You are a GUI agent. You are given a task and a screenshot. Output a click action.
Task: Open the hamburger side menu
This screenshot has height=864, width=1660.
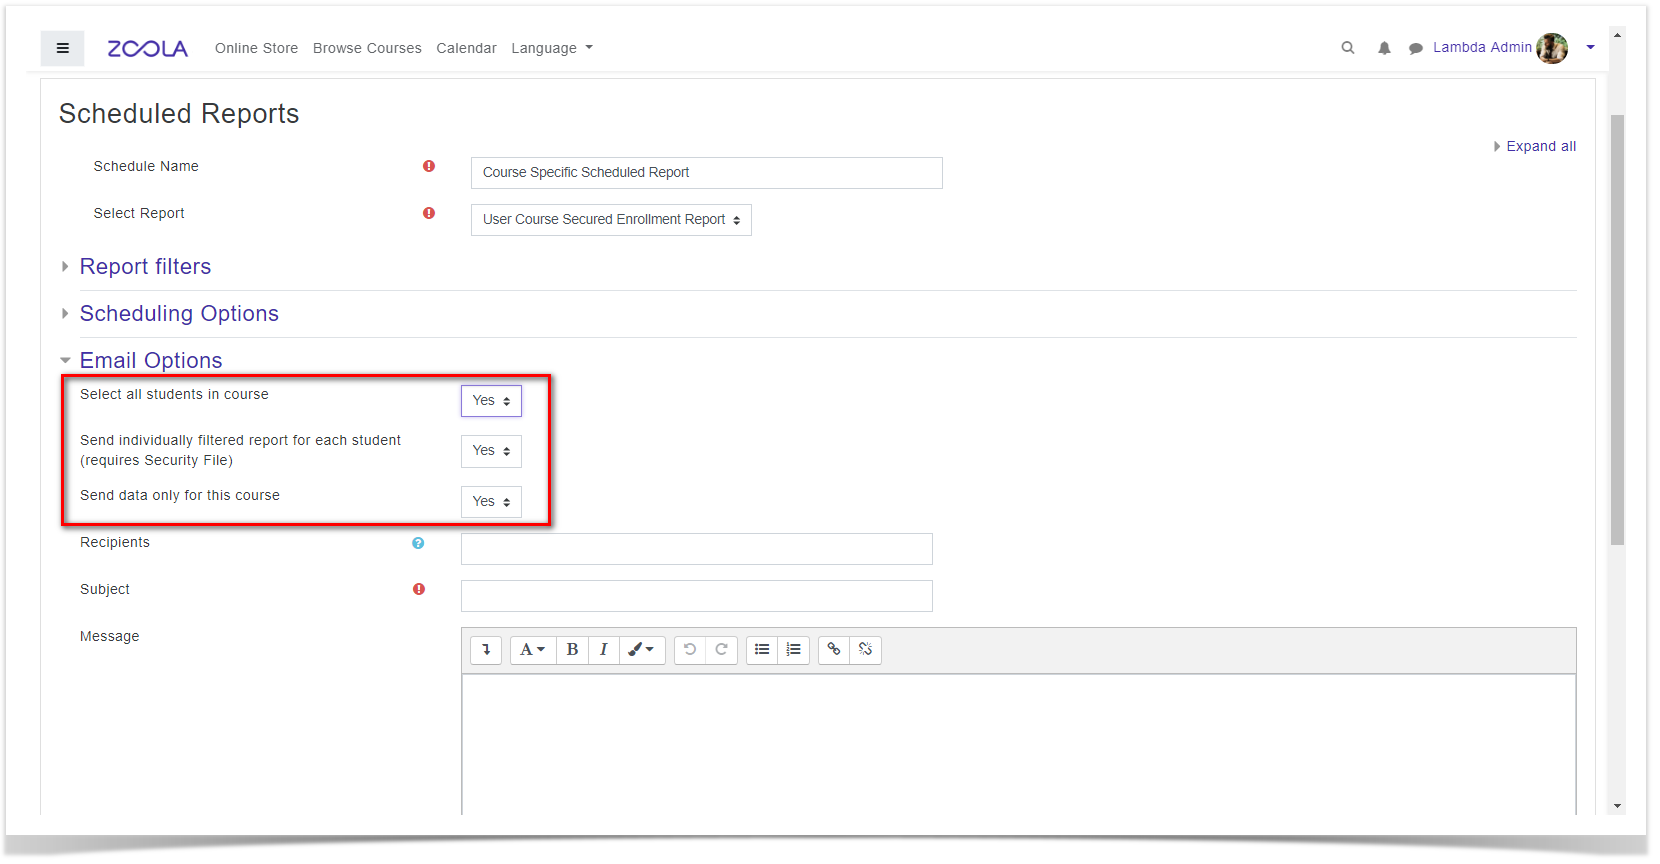pyautogui.click(x=62, y=48)
